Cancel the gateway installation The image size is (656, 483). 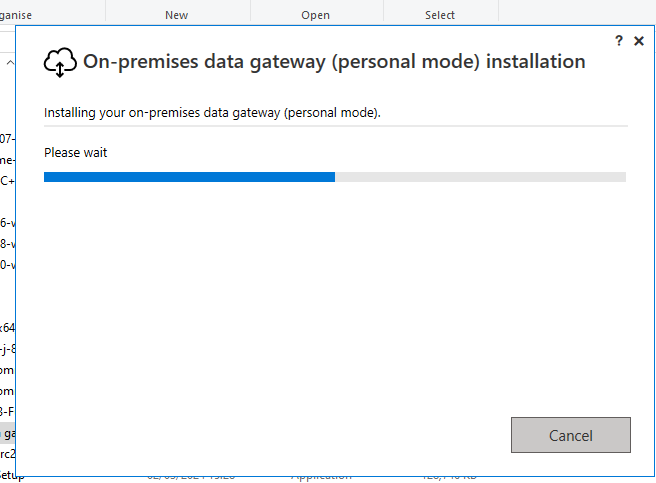coord(571,435)
